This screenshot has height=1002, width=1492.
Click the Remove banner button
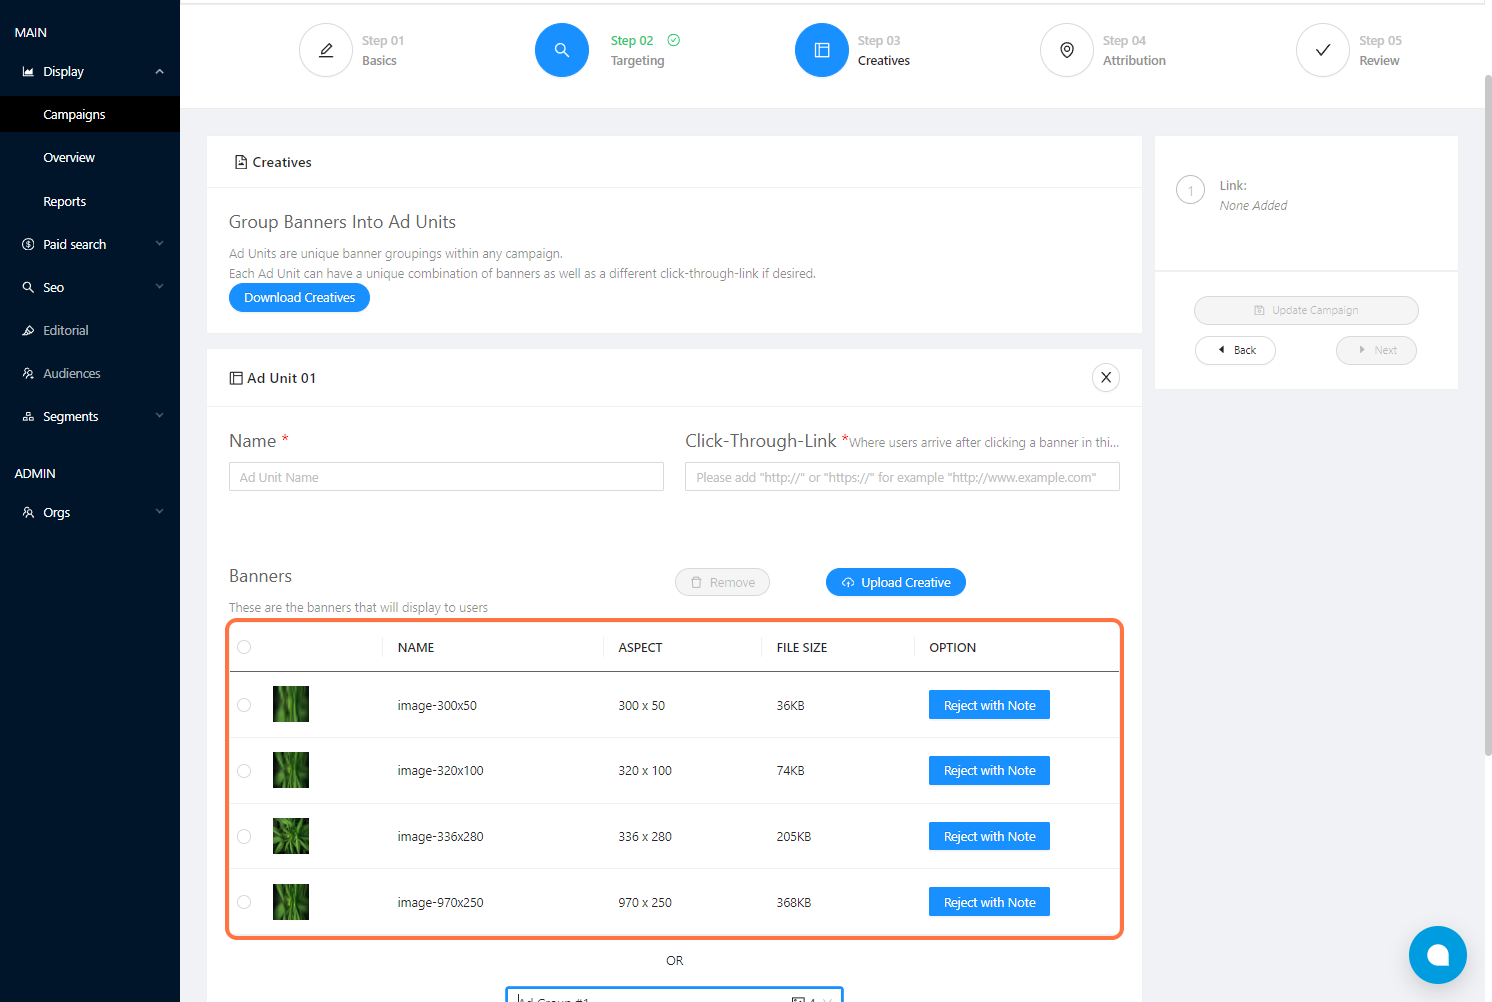722,582
